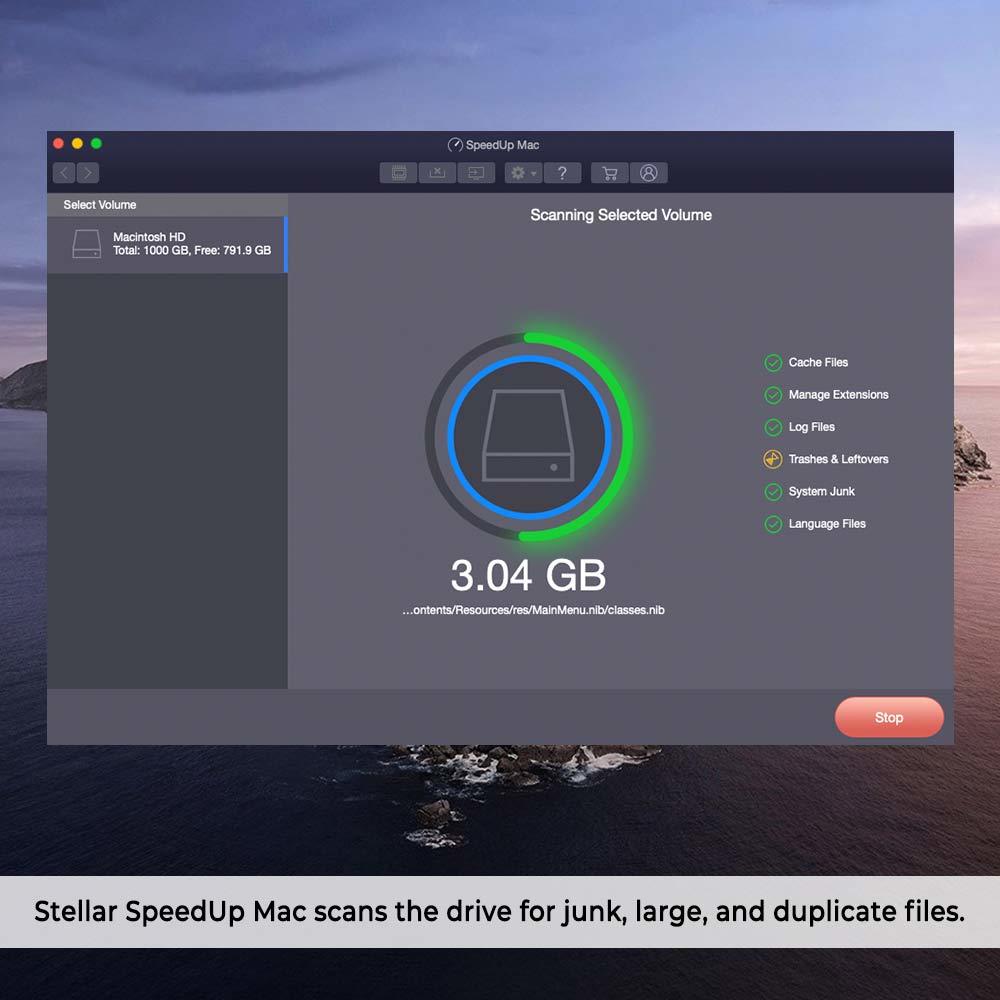The height and width of the screenshot is (1000, 1000).
Task: Click the Log Files check icon
Action: click(773, 427)
